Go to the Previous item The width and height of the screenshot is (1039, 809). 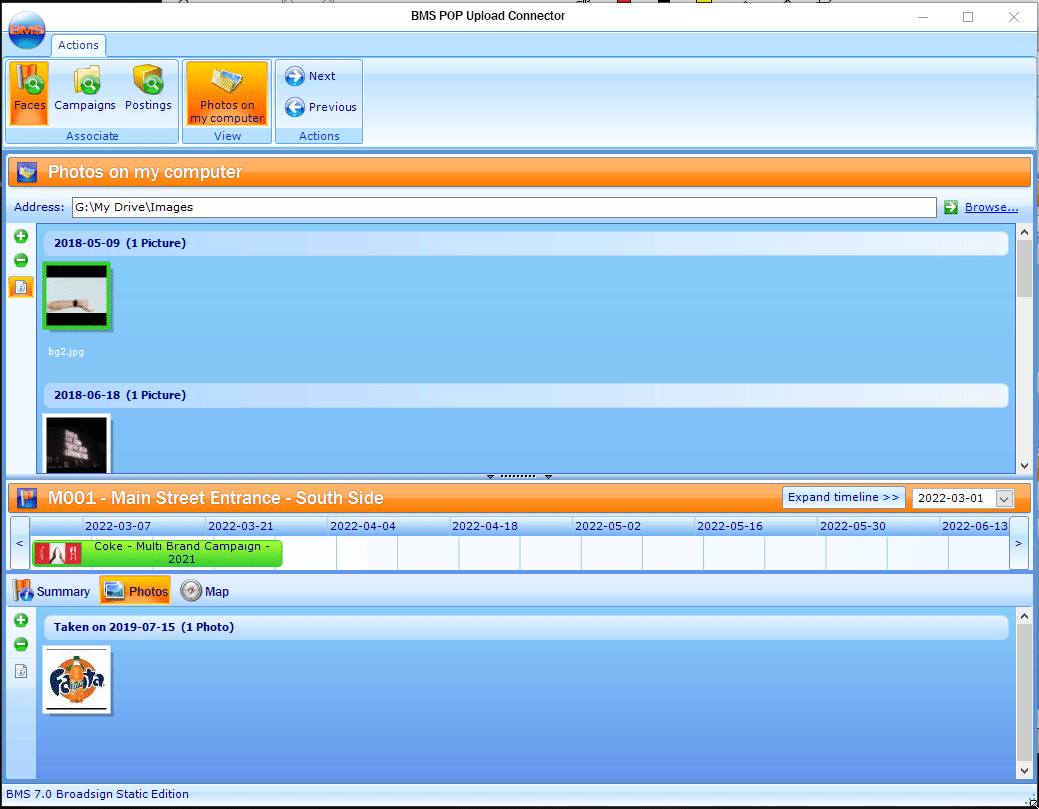pyautogui.click(x=321, y=107)
